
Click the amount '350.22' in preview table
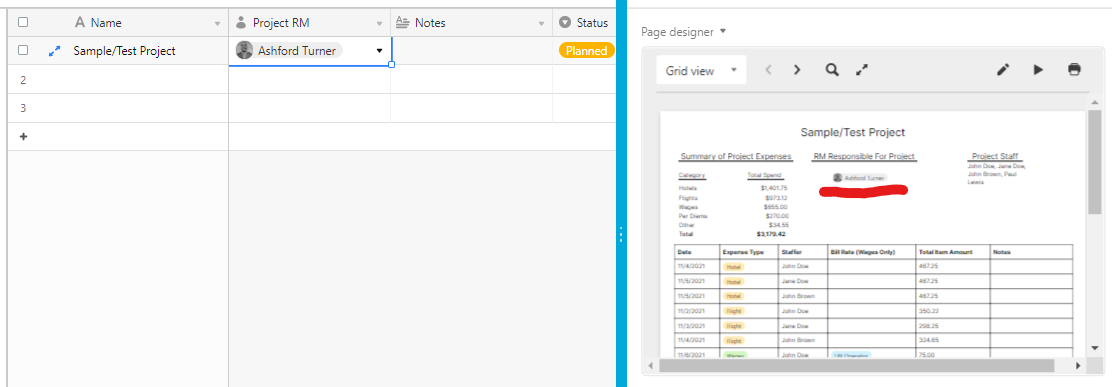929,310
